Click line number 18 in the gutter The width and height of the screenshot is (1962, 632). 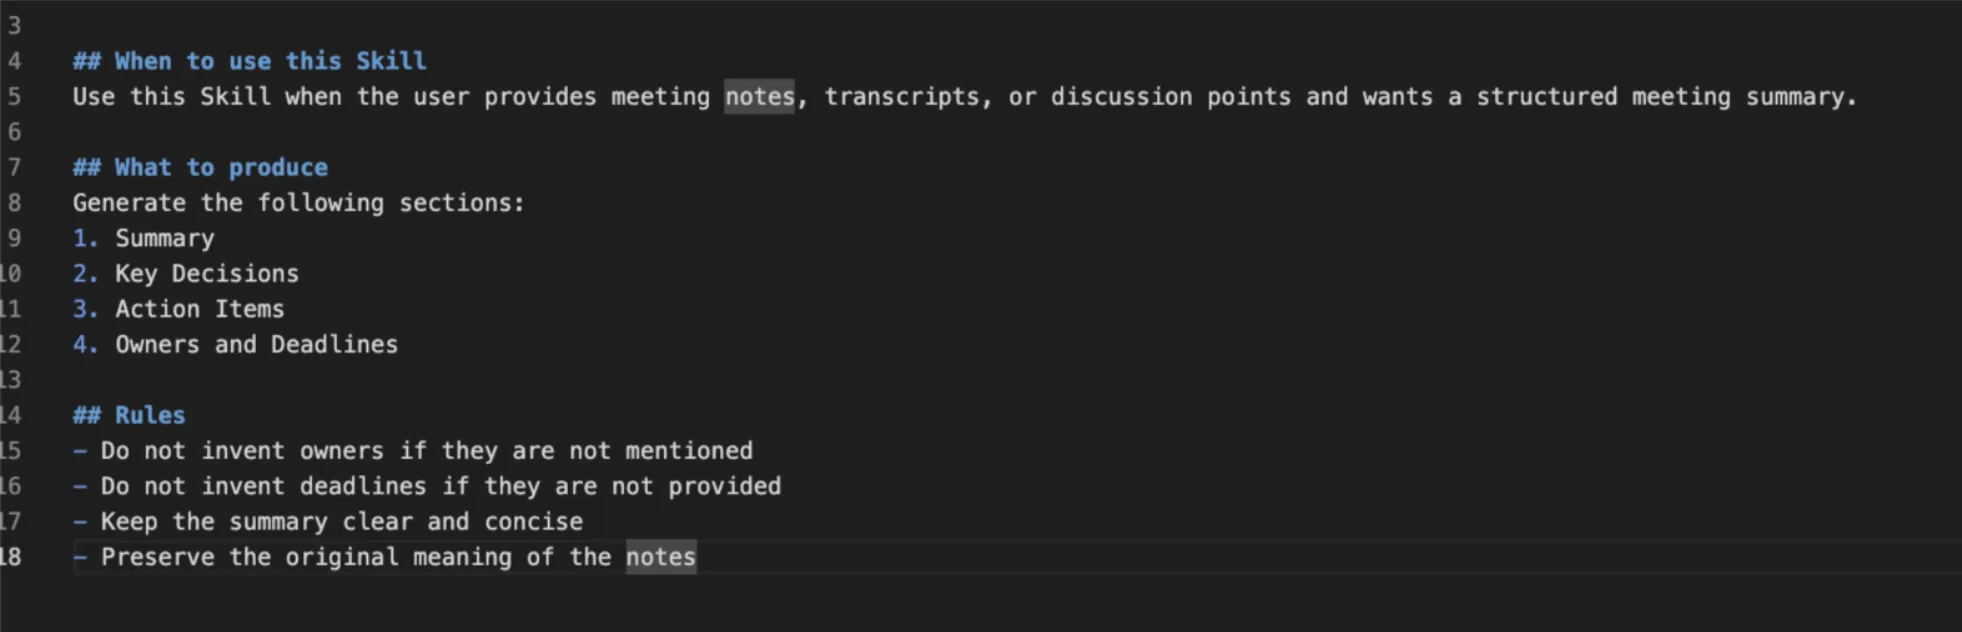11,557
